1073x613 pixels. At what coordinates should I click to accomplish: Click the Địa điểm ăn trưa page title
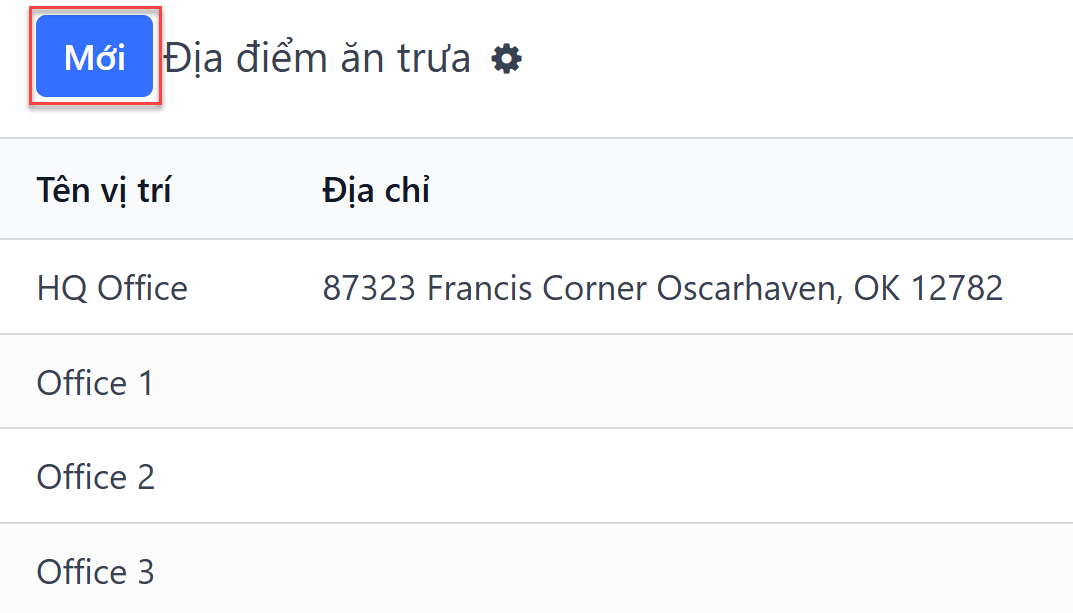(318, 58)
